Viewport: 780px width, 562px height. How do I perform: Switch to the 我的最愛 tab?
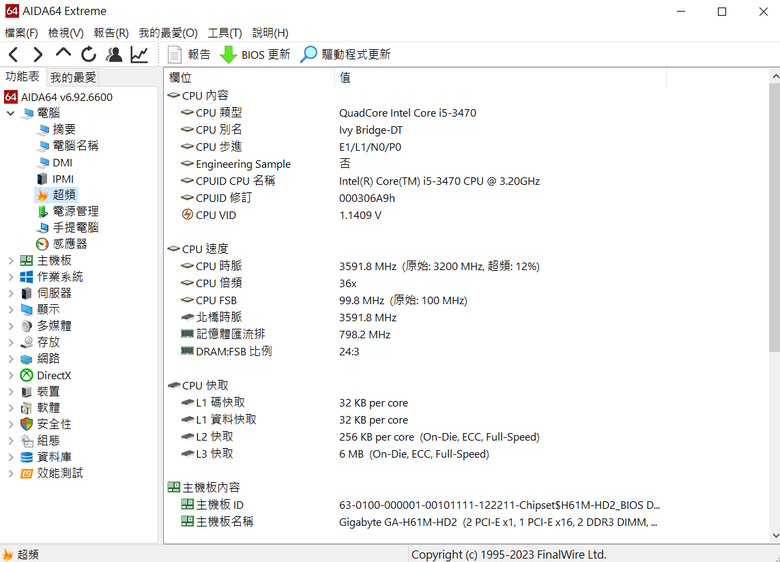[x=73, y=77]
